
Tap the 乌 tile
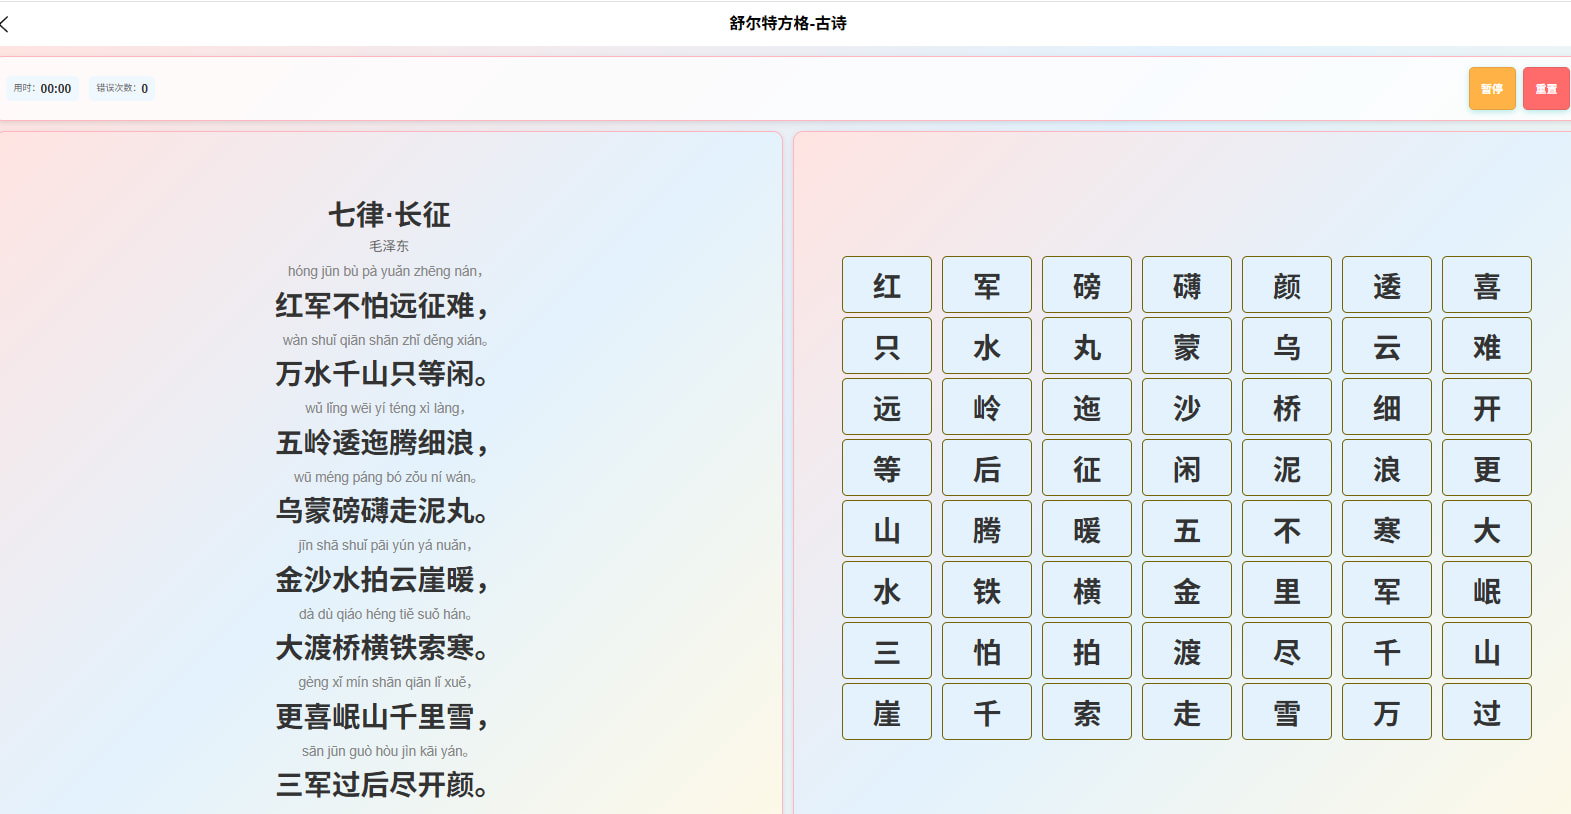(1287, 346)
